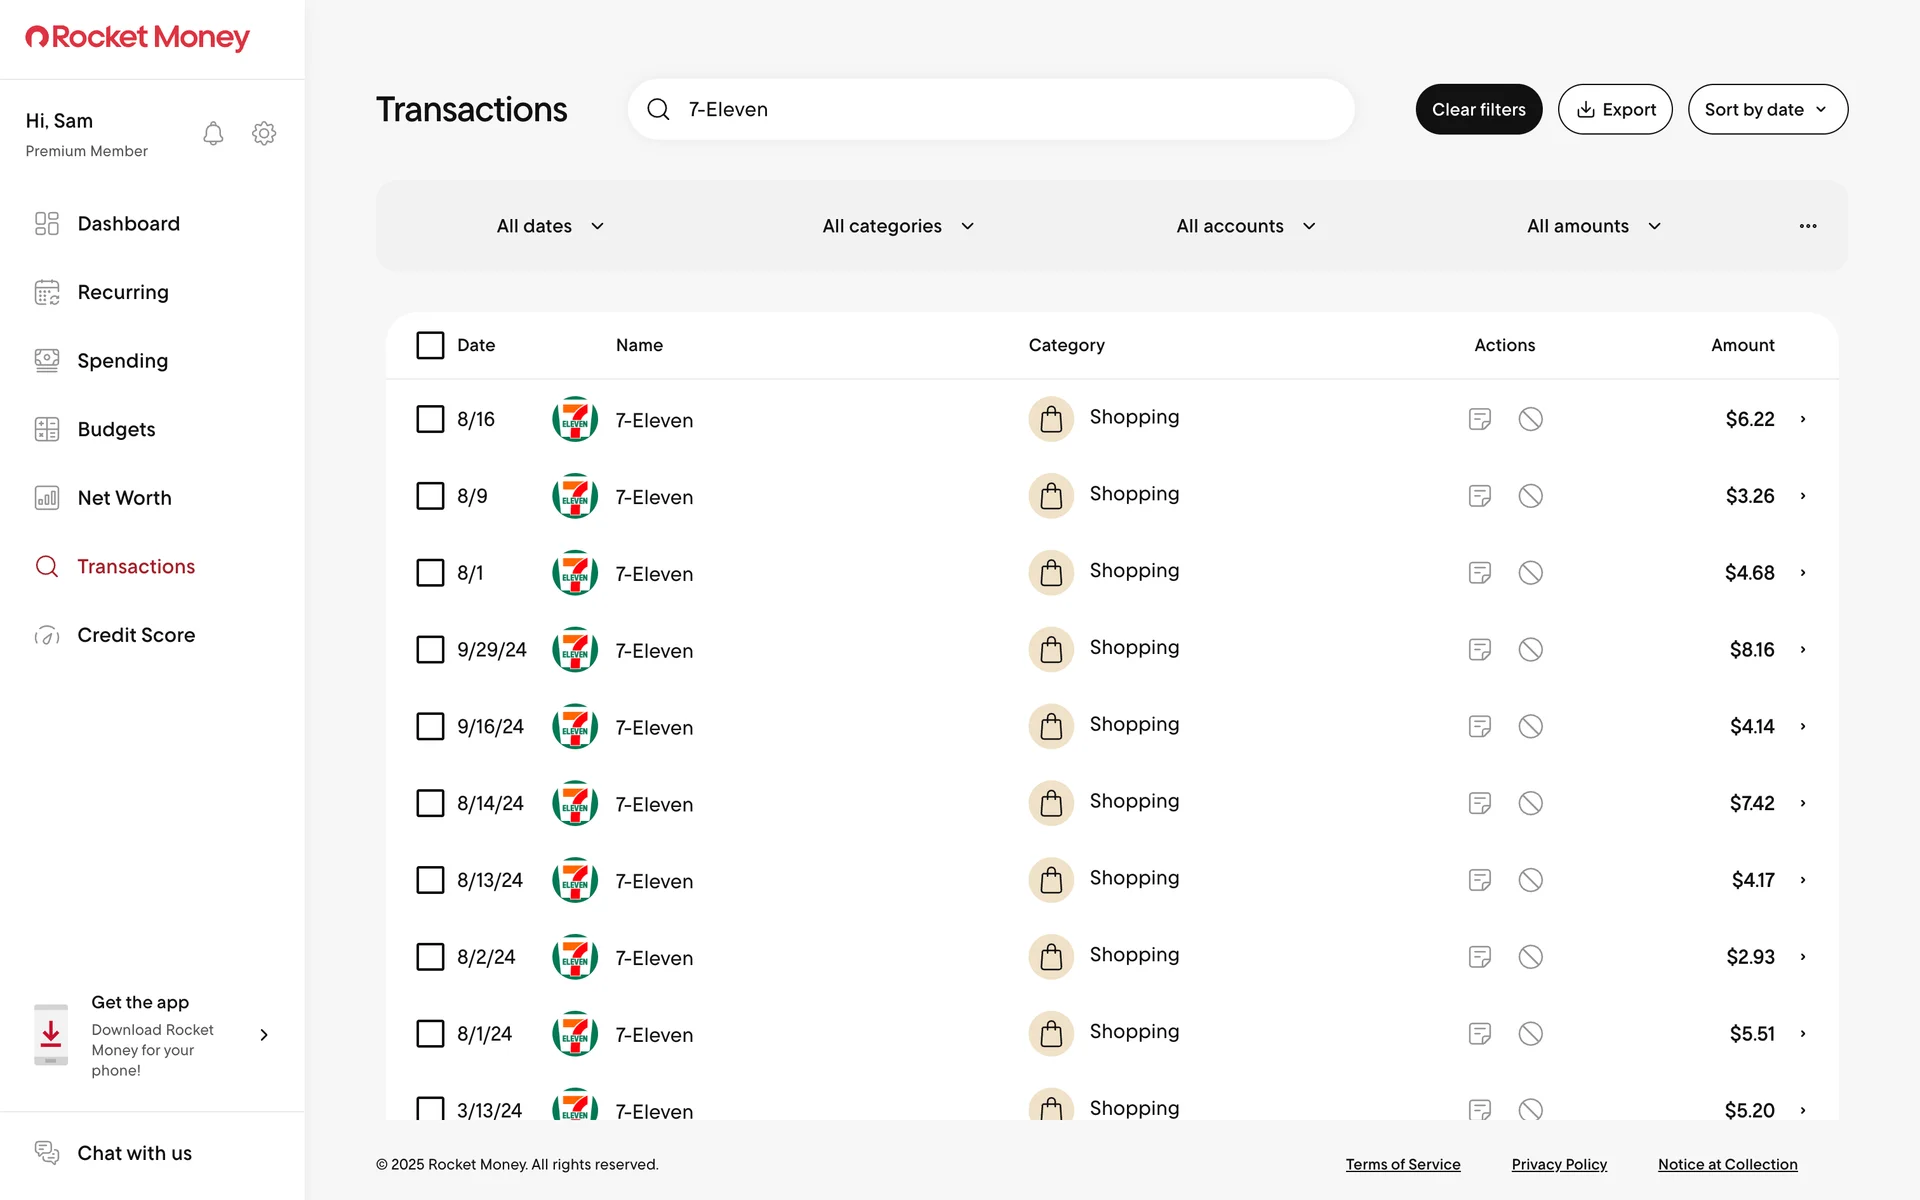Viewport: 1920px width, 1200px height.
Task: Open more filters with the ellipsis
Action: click(x=1807, y=225)
